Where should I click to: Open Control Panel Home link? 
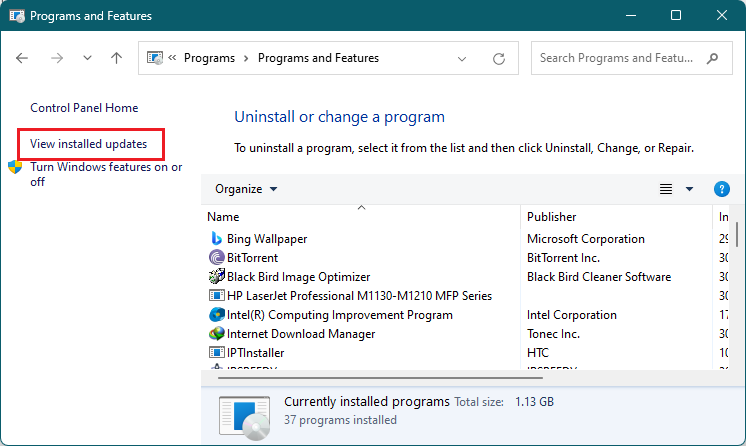[x=84, y=108]
